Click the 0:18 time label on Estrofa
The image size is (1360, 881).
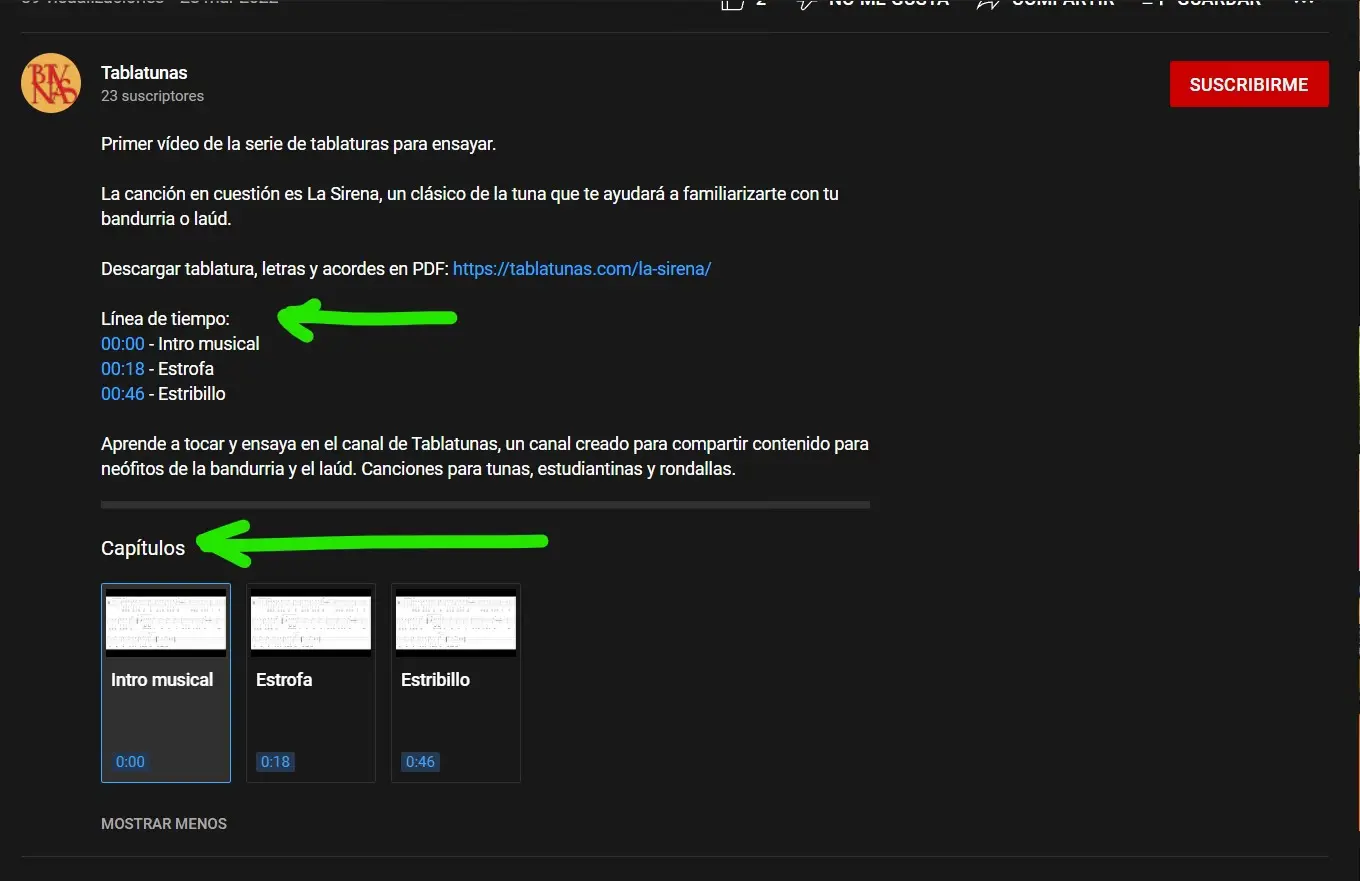[x=275, y=761]
